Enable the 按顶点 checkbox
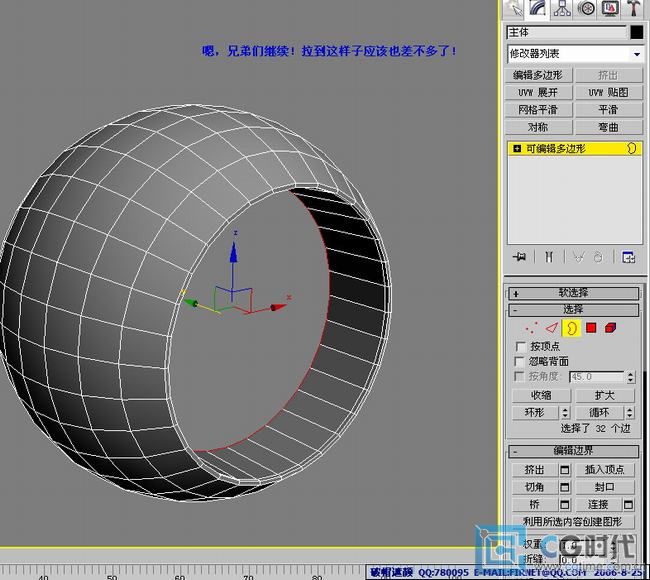The width and height of the screenshot is (650, 580). (520, 346)
